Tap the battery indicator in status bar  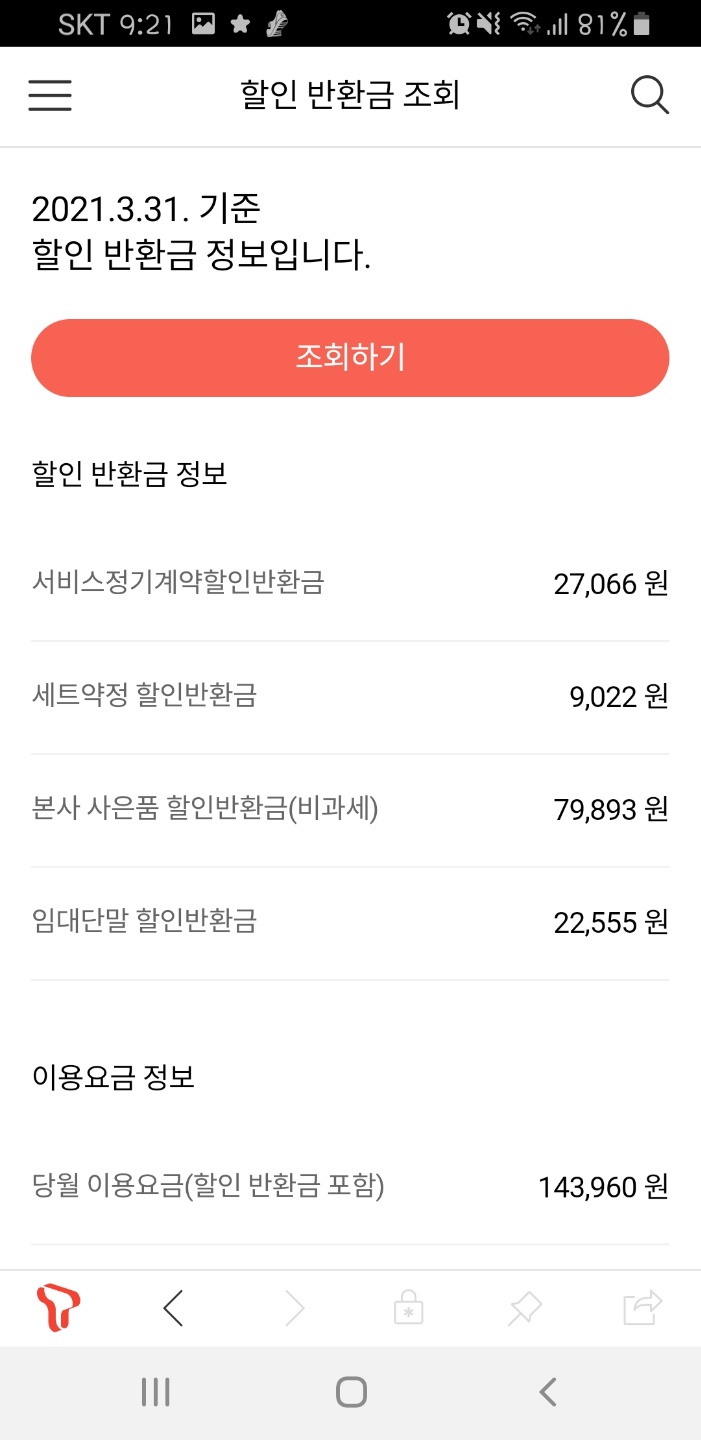coord(641,24)
